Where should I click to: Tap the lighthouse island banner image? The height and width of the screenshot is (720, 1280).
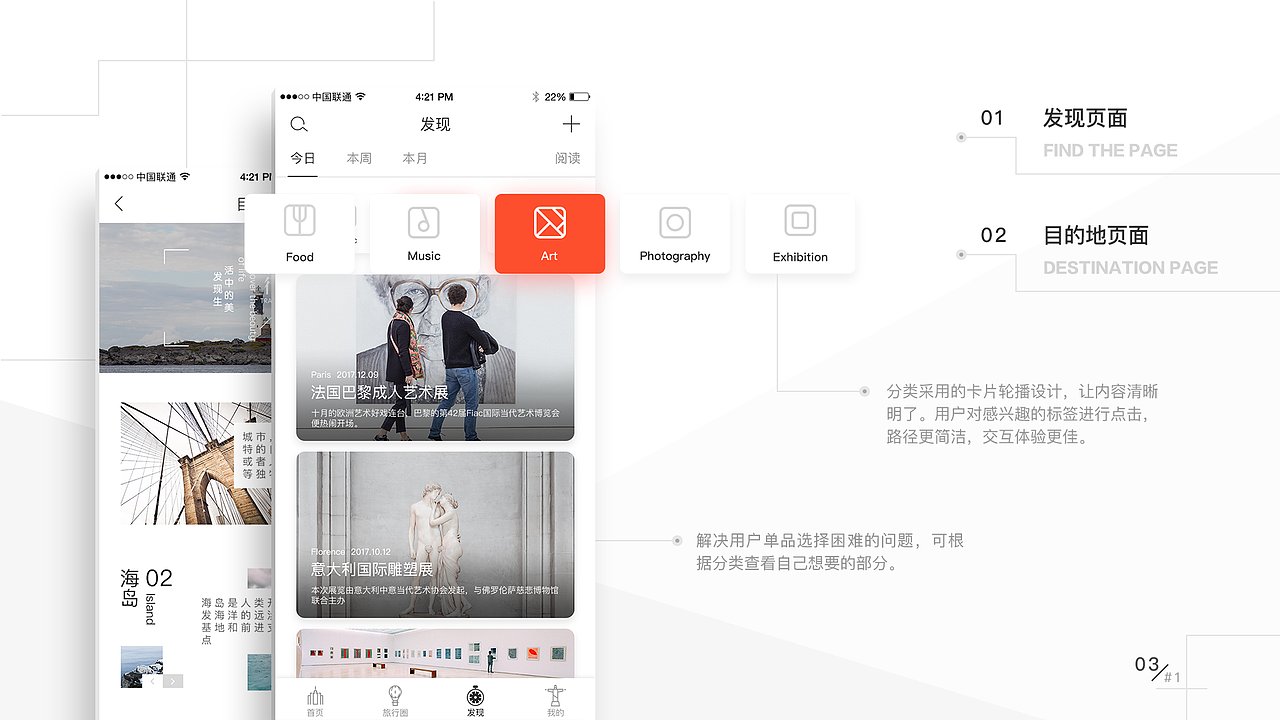coord(186,298)
